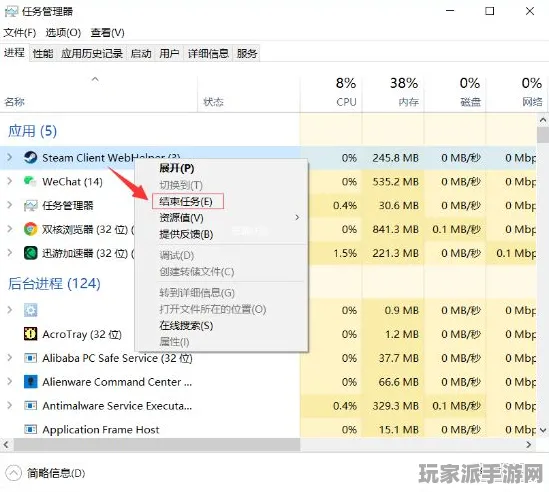Click the Task Manager title bar icon
The width and height of the screenshot is (549, 492).
(11, 12)
